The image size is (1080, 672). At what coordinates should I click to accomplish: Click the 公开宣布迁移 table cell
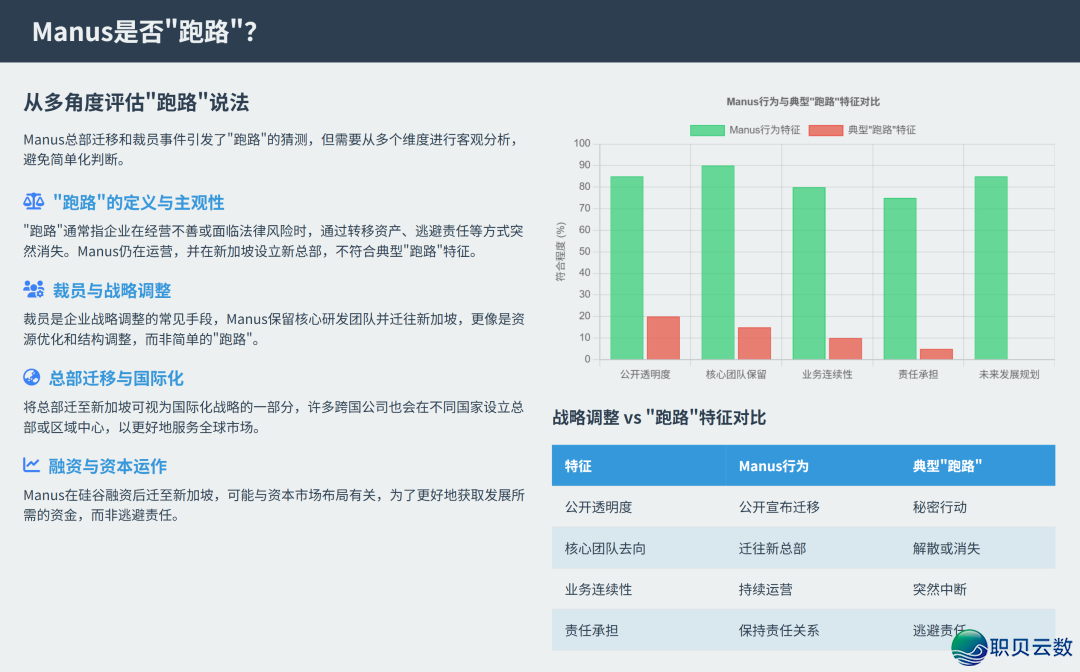click(x=779, y=507)
